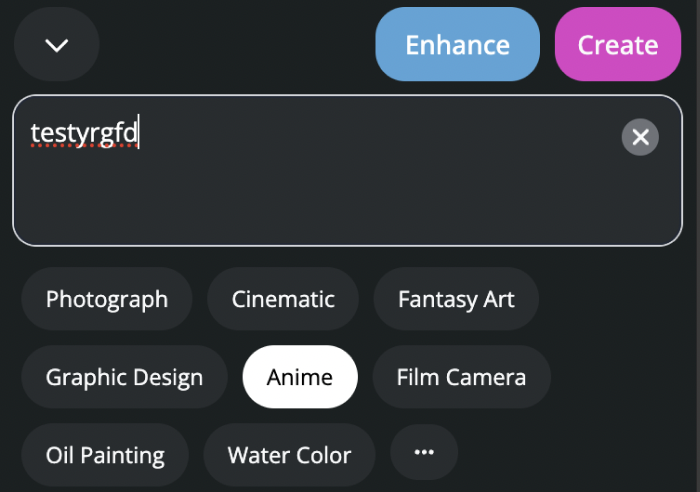Screen dimensions: 700x492
Task: Turn on the Film Camera style
Action: 461,377
